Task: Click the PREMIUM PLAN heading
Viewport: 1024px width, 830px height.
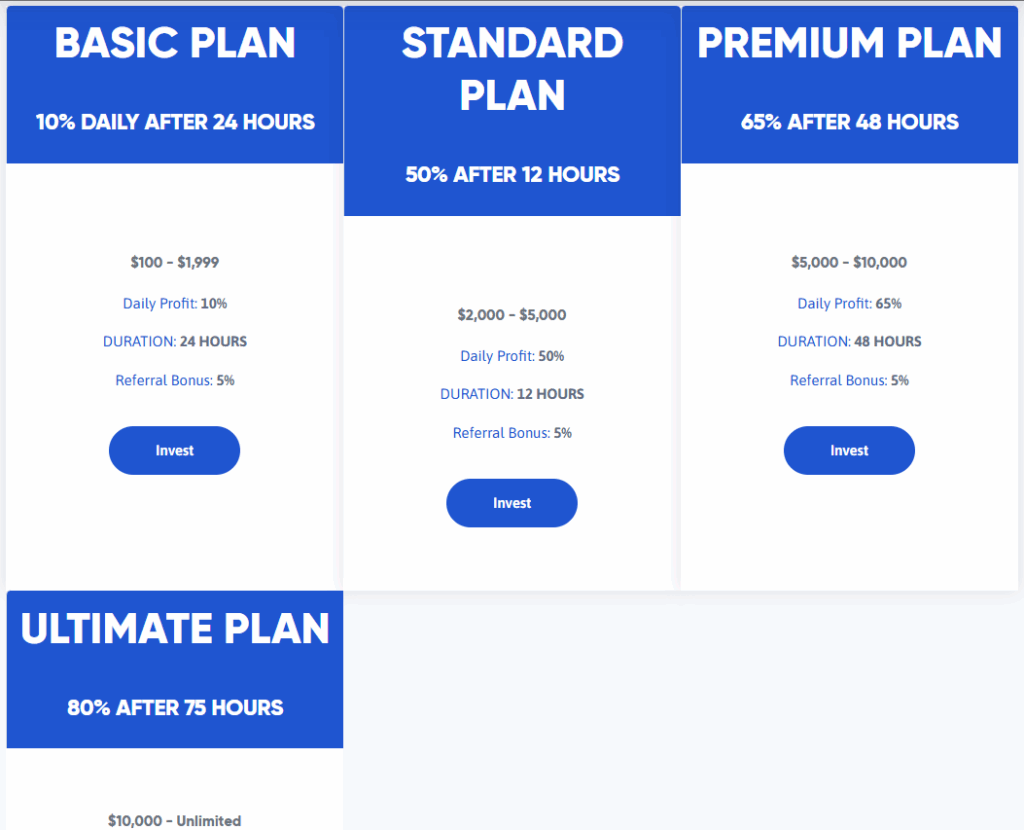Action: tap(849, 44)
